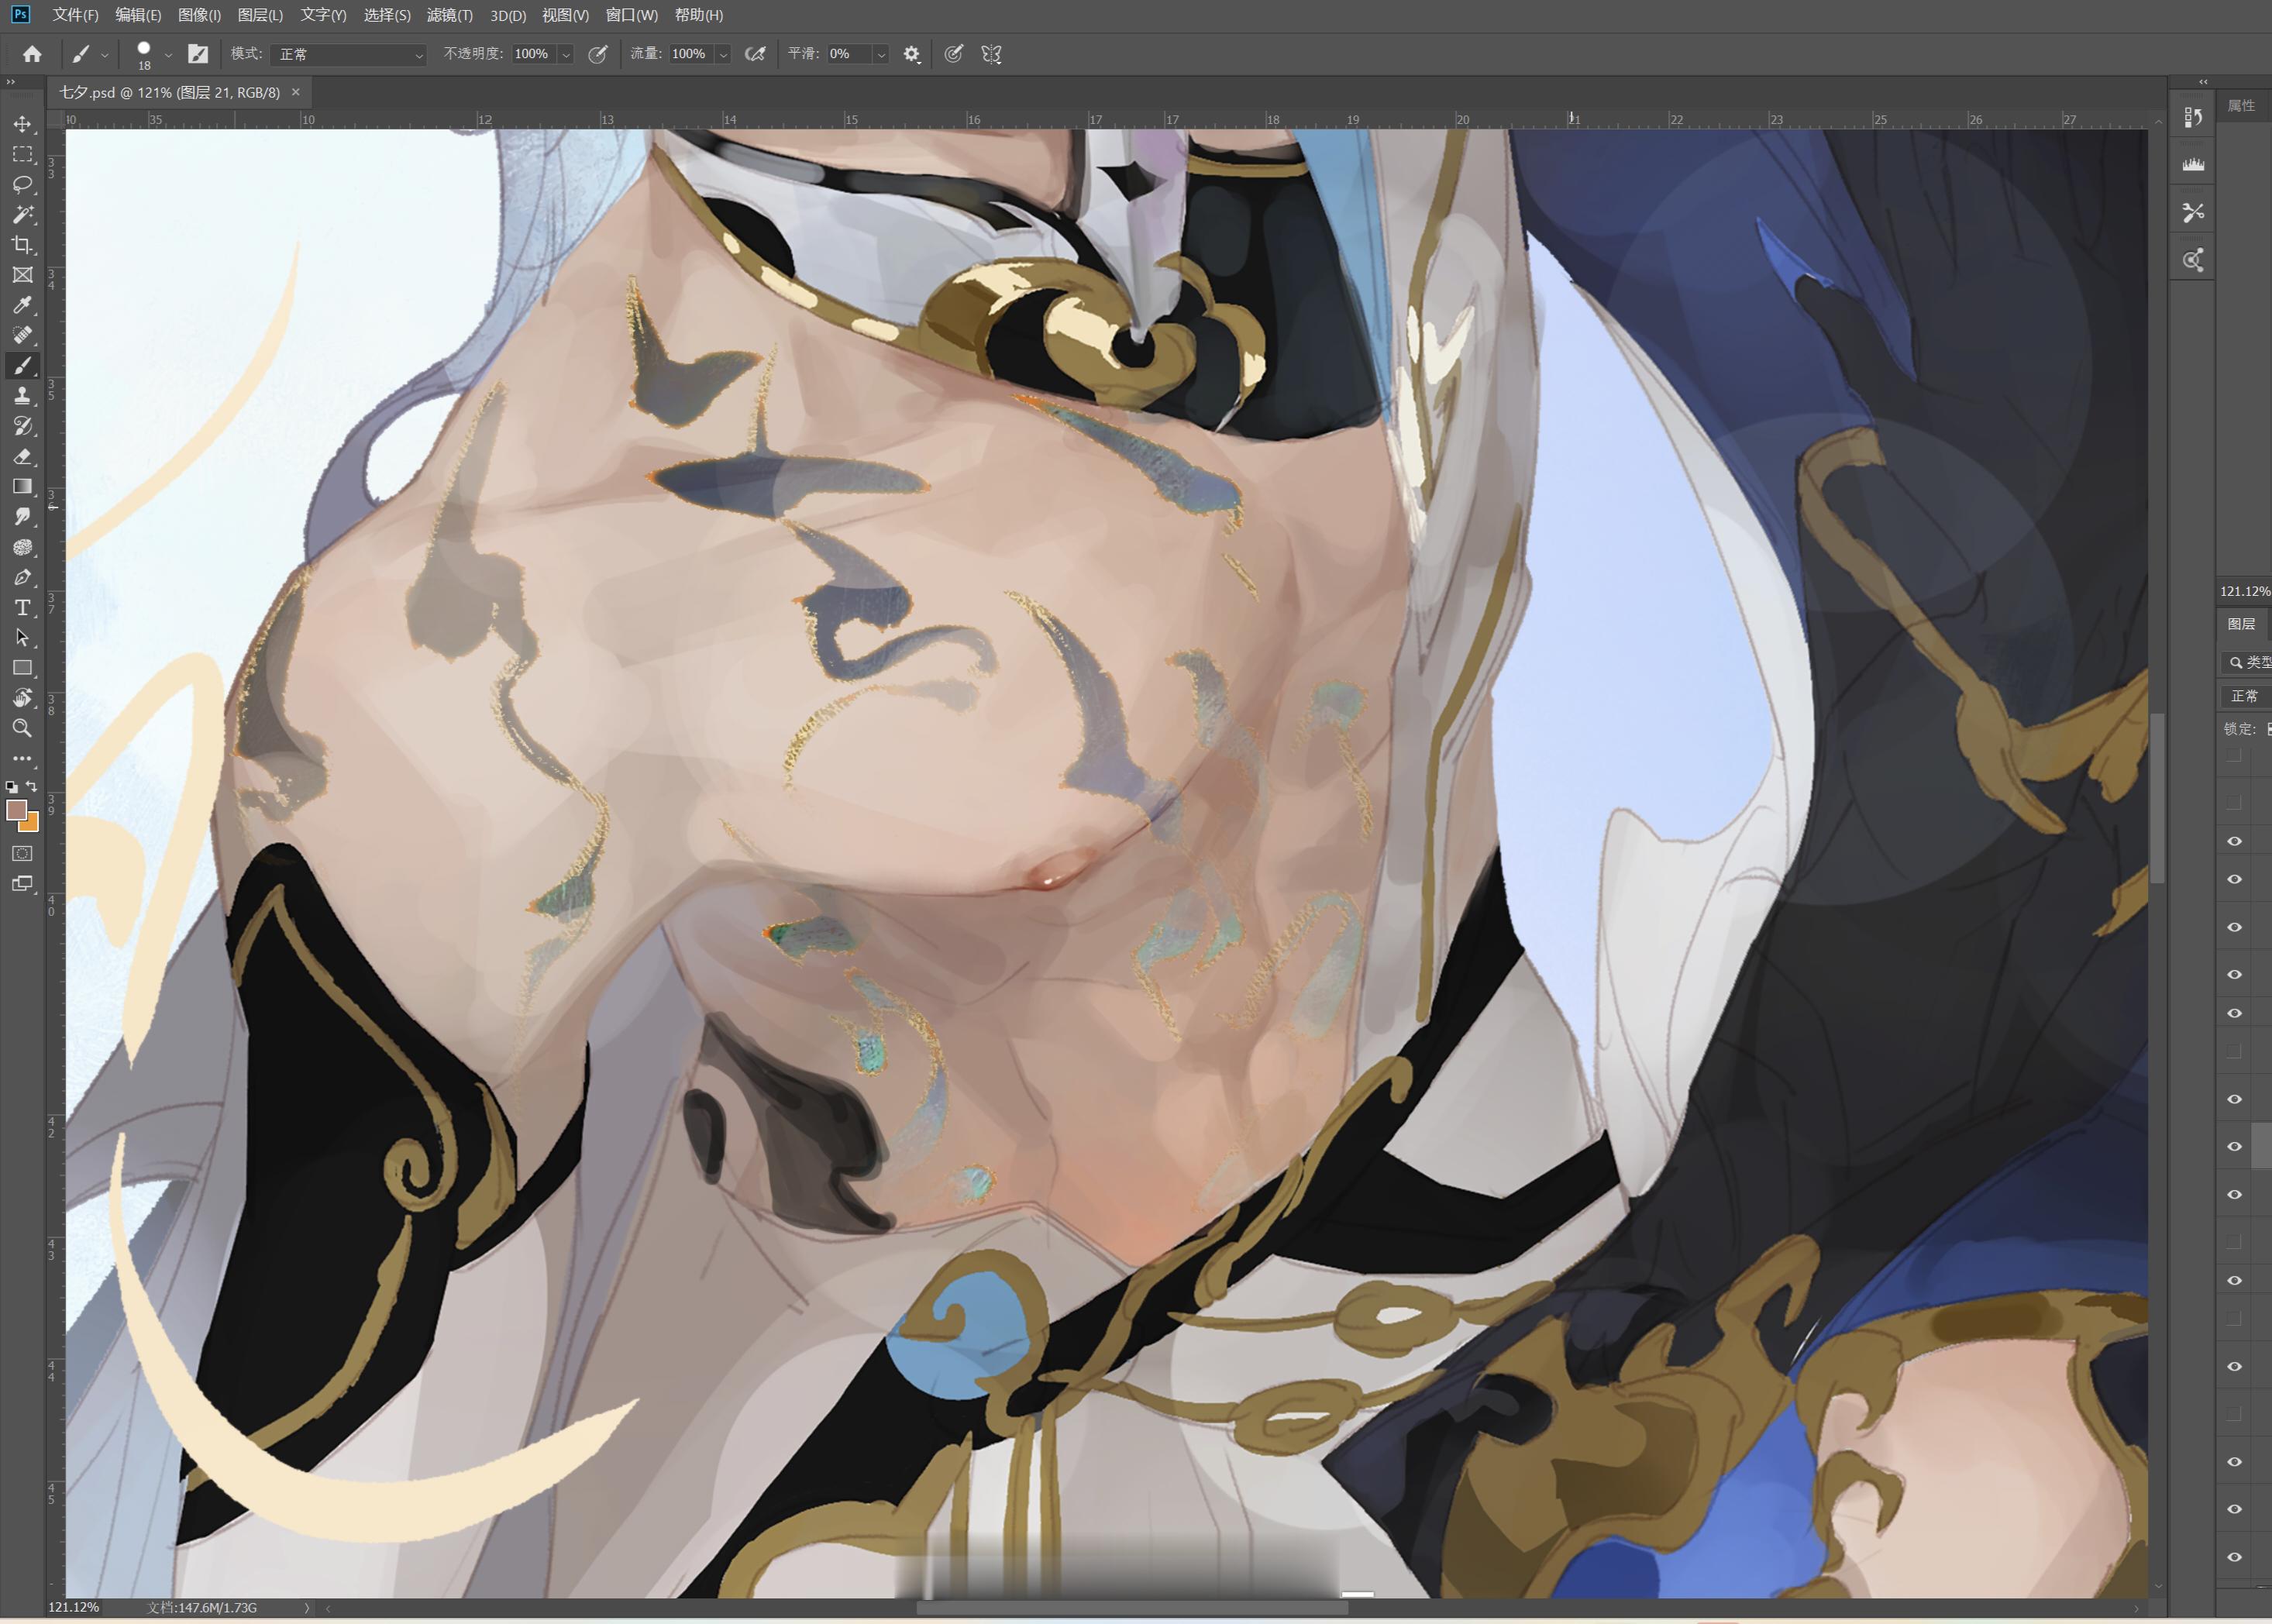Select the Healing Brush tool
The height and width of the screenshot is (1624, 2272).
tap(22, 335)
